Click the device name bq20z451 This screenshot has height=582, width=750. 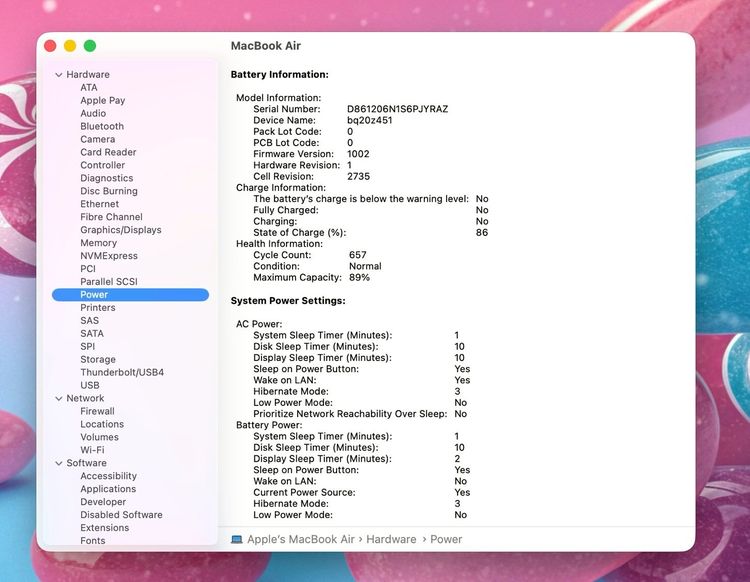[x=370, y=121]
